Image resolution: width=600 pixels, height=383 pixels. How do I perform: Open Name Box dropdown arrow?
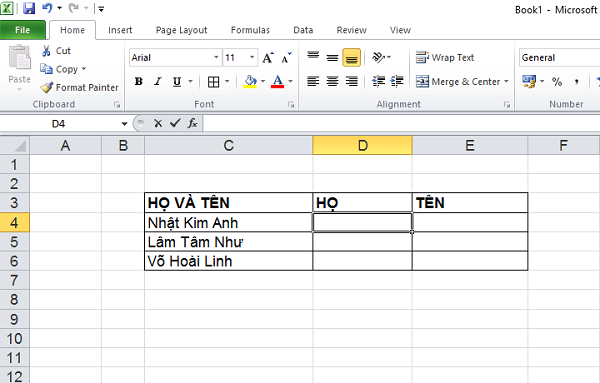pos(124,124)
